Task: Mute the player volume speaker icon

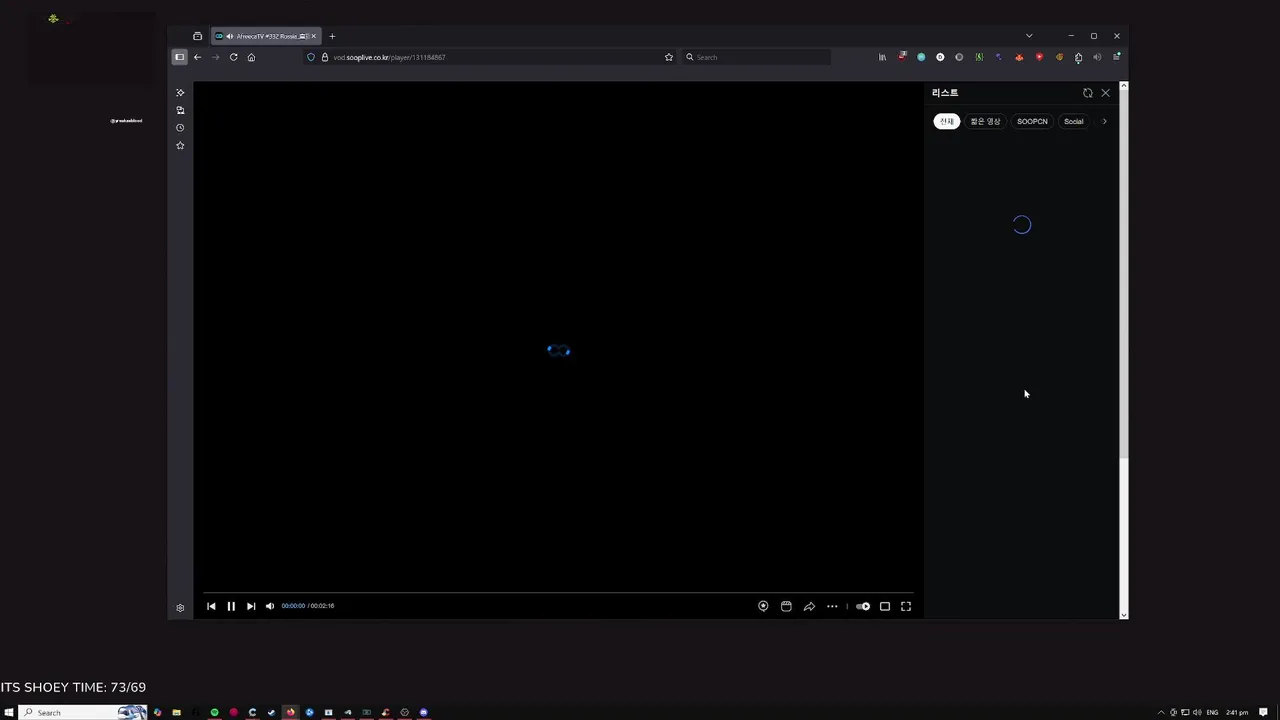Action: (x=270, y=606)
